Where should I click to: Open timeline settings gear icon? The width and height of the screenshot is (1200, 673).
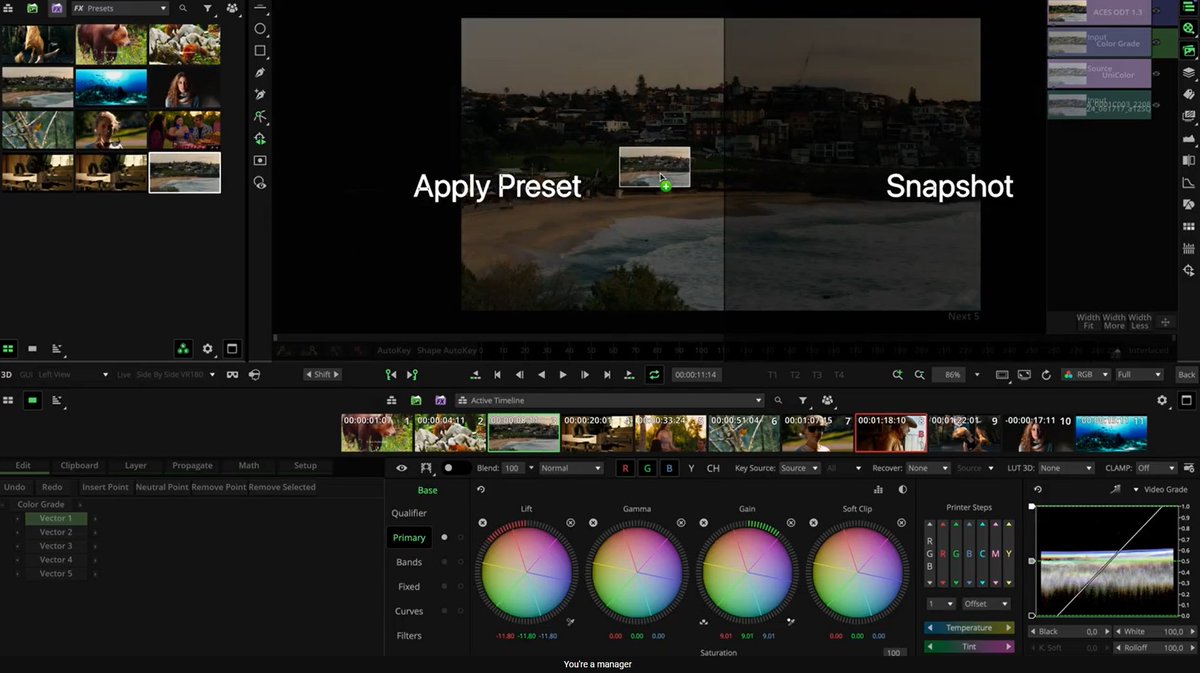pyautogui.click(x=1162, y=400)
